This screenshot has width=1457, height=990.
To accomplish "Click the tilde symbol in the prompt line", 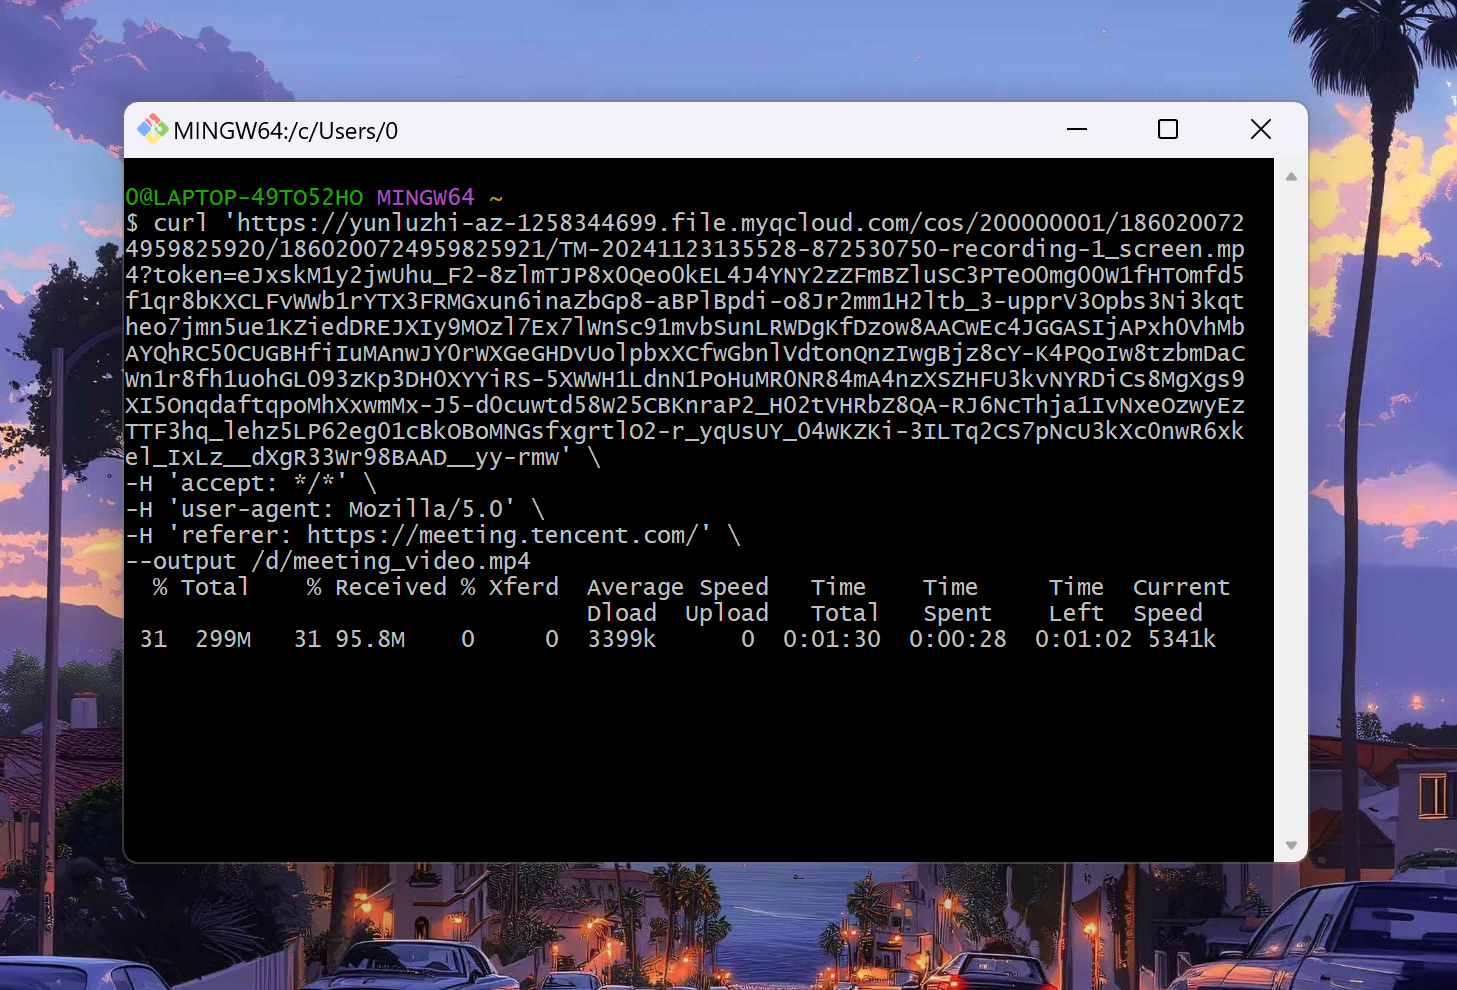I will (496, 198).
